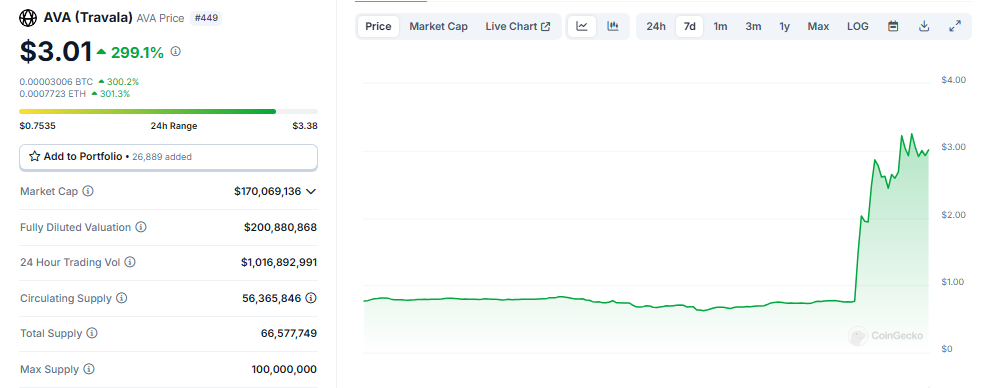Select the Price chart tab

378,26
